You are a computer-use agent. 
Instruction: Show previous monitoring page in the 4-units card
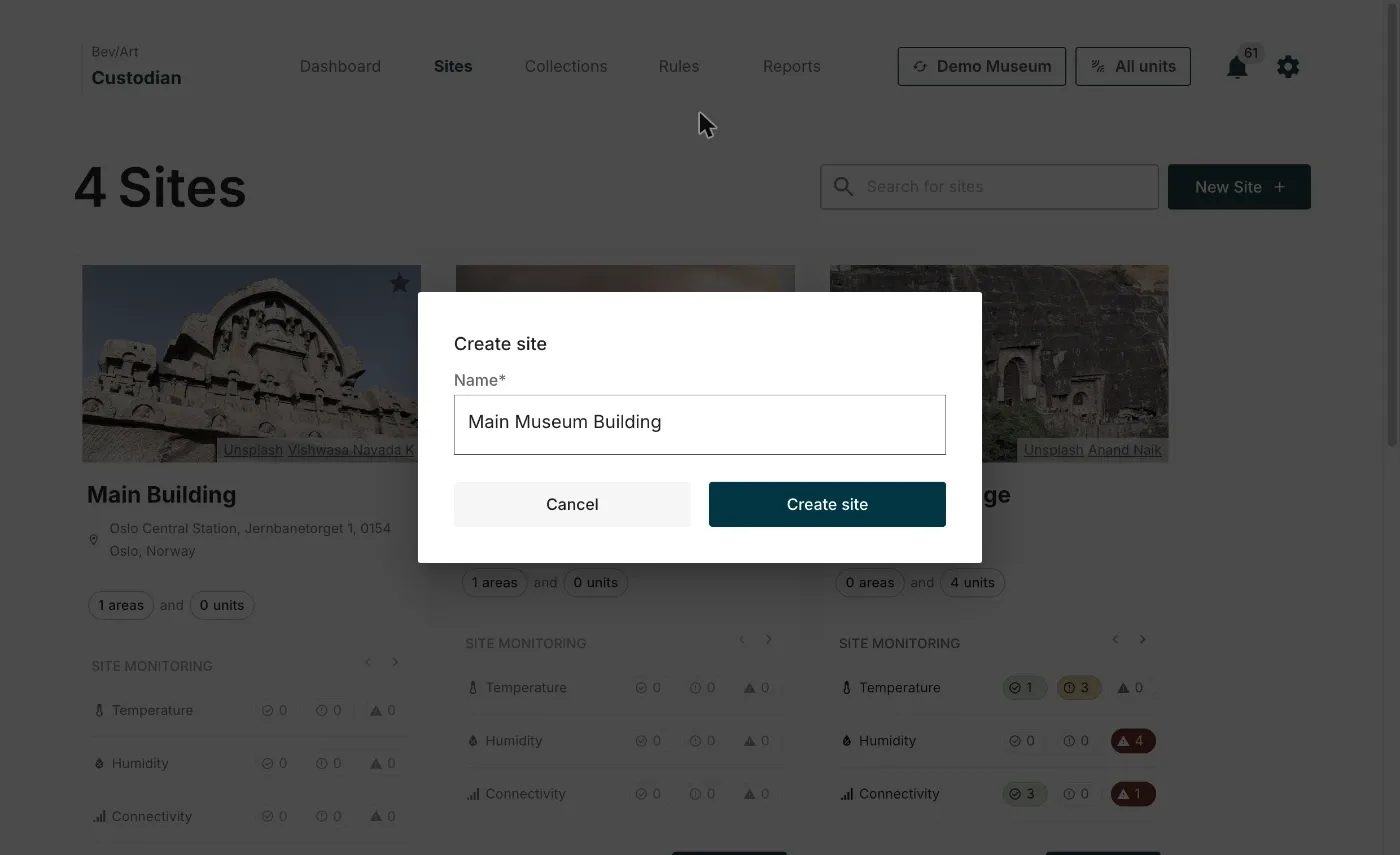(1115, 640)
